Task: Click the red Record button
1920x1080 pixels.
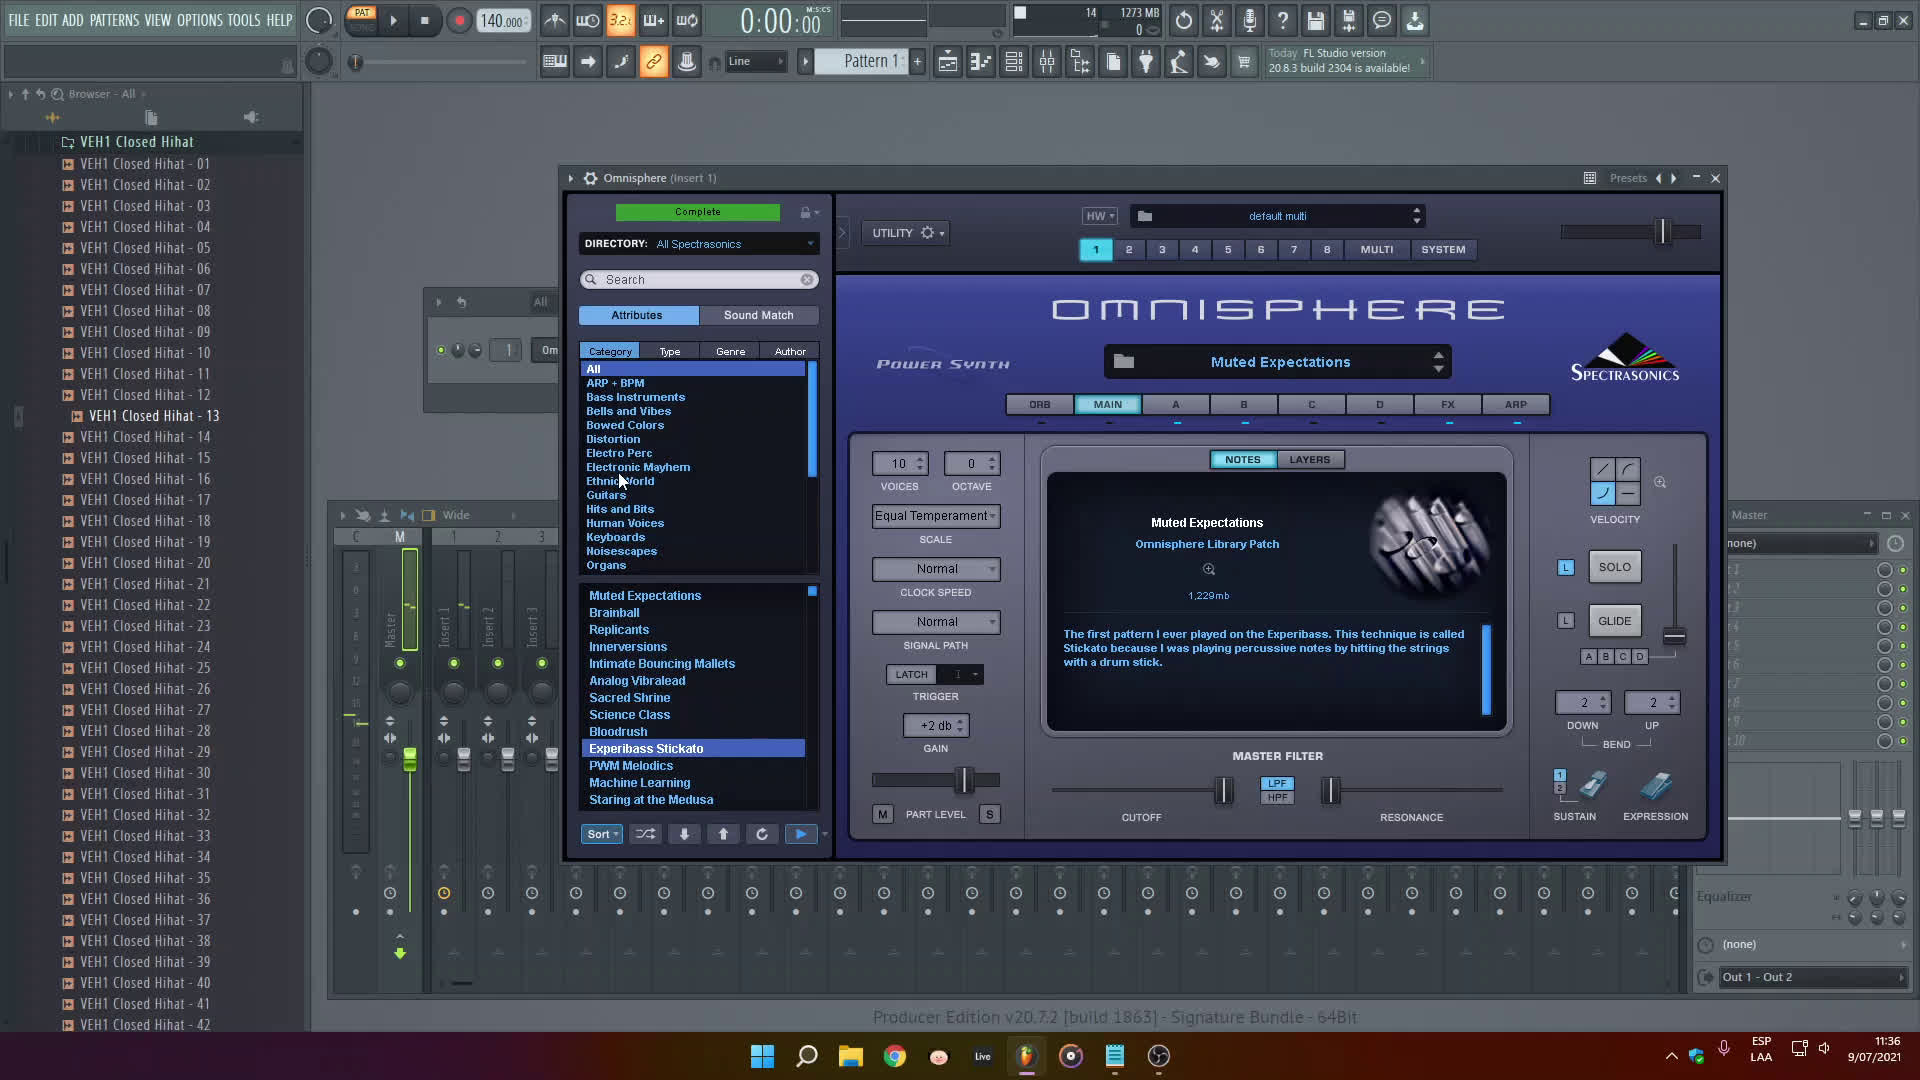Action: click(459, 20)
